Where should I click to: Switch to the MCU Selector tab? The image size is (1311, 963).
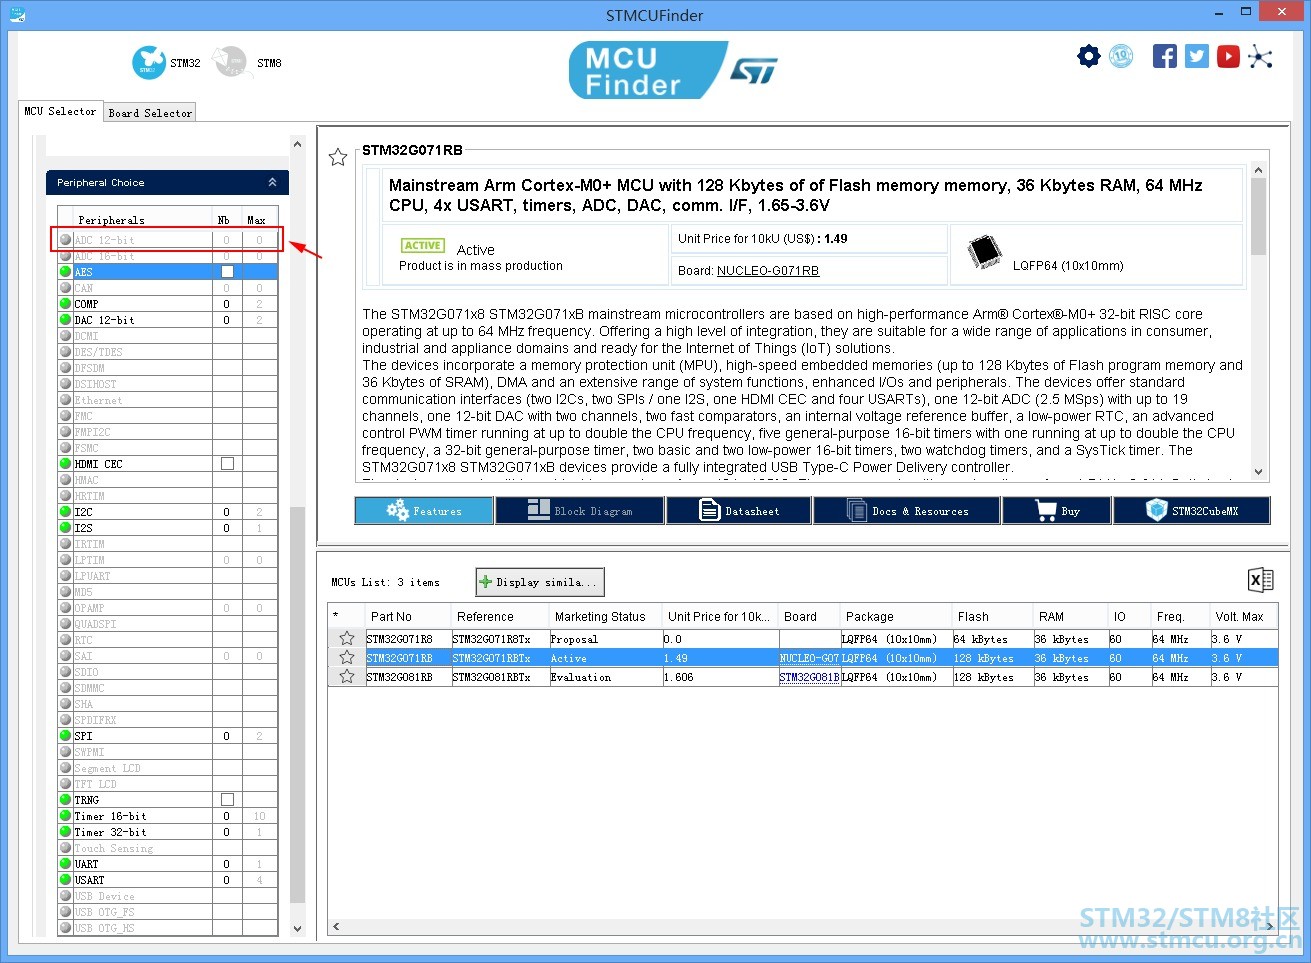coord(60,111)
